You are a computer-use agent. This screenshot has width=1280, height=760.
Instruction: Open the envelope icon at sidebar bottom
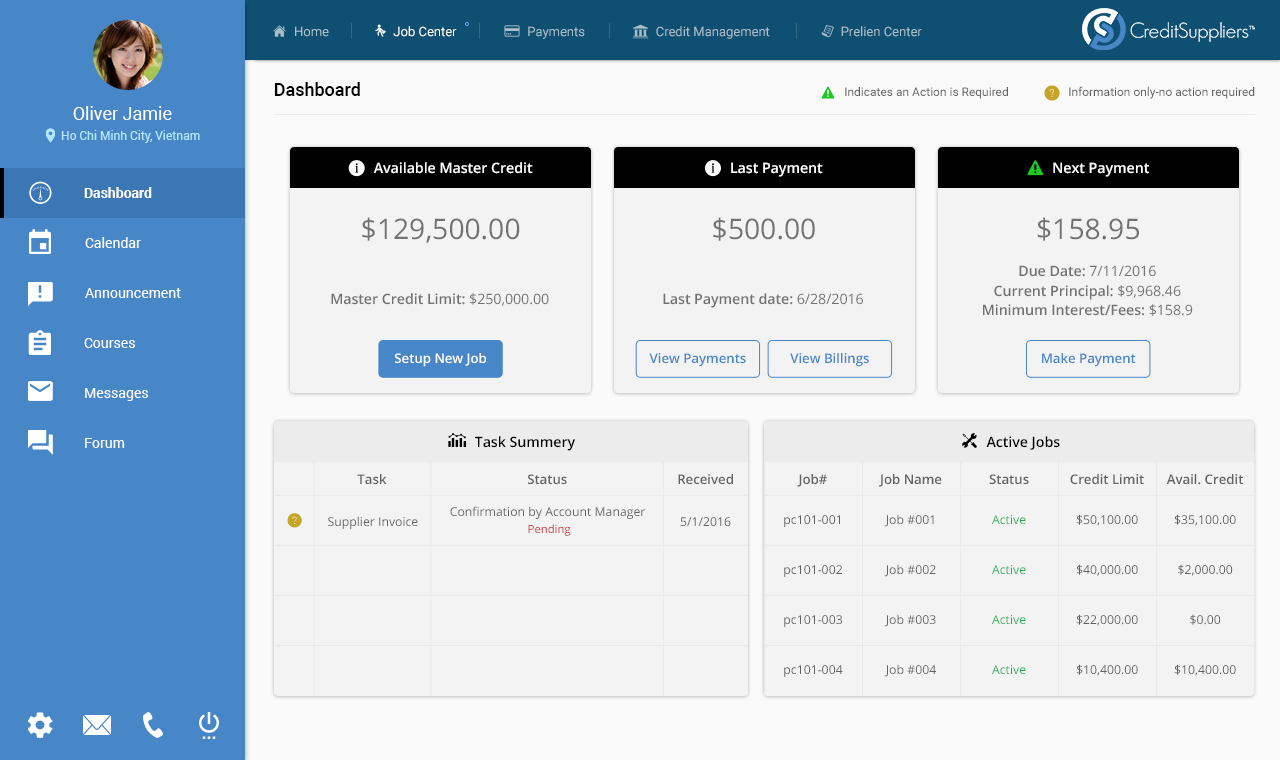(x=97, y=725)
